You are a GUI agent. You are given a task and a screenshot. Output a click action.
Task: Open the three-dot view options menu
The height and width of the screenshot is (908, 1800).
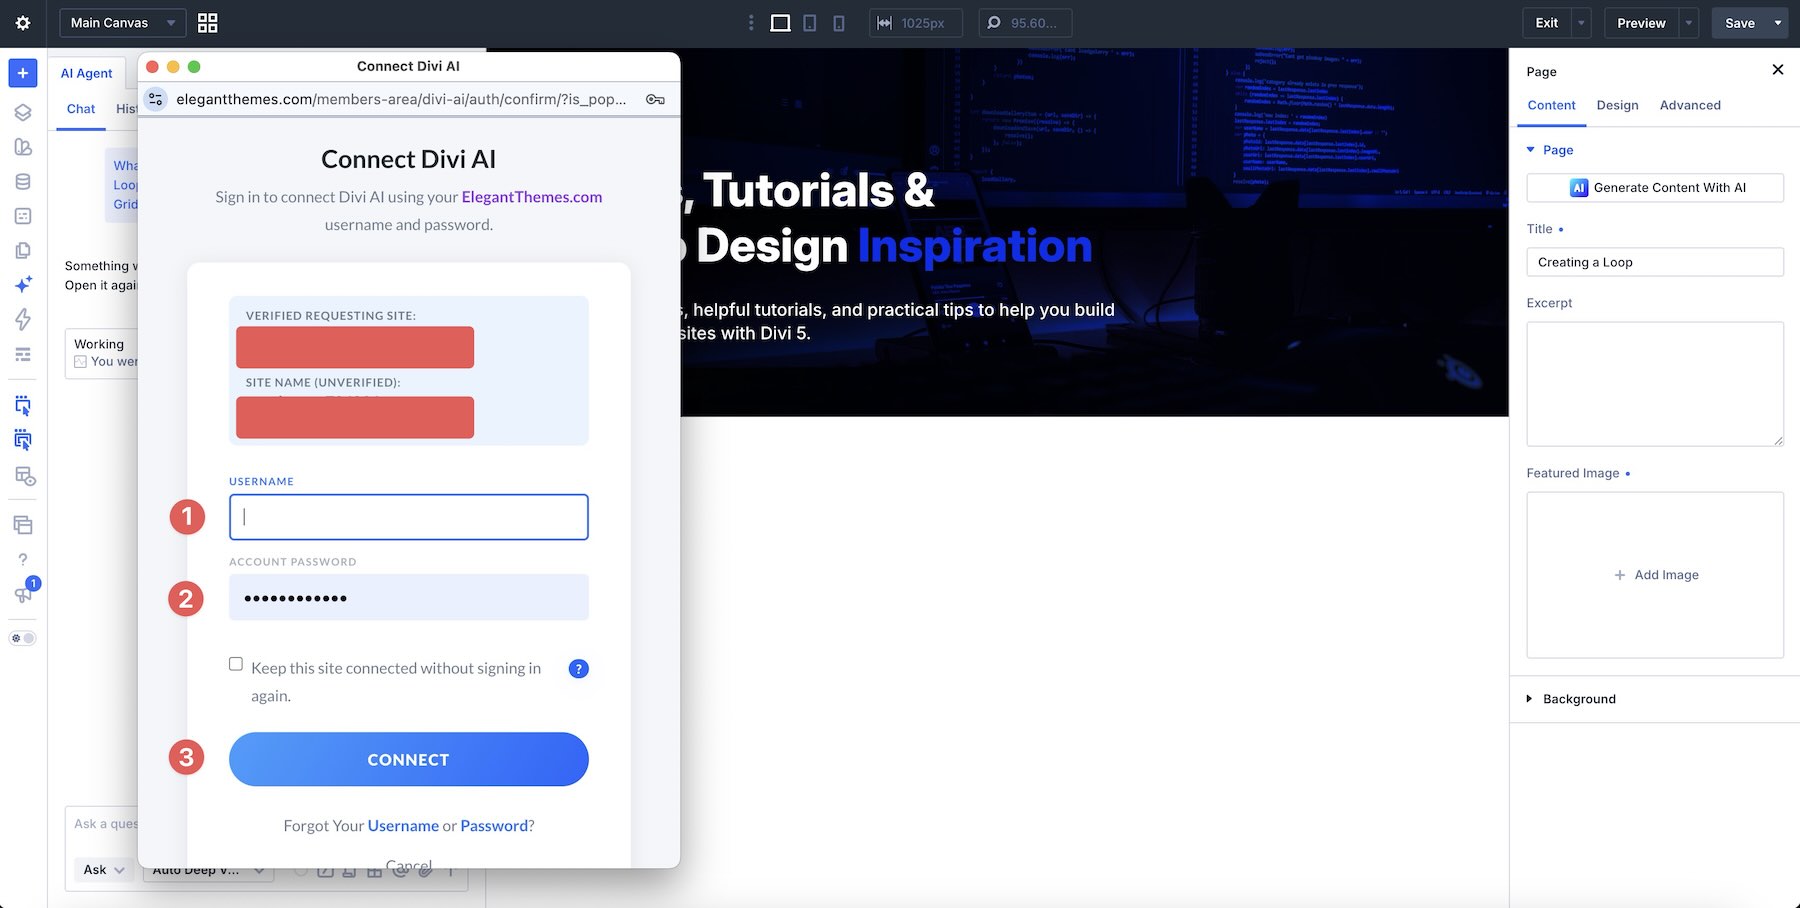[x=752, y=23]
